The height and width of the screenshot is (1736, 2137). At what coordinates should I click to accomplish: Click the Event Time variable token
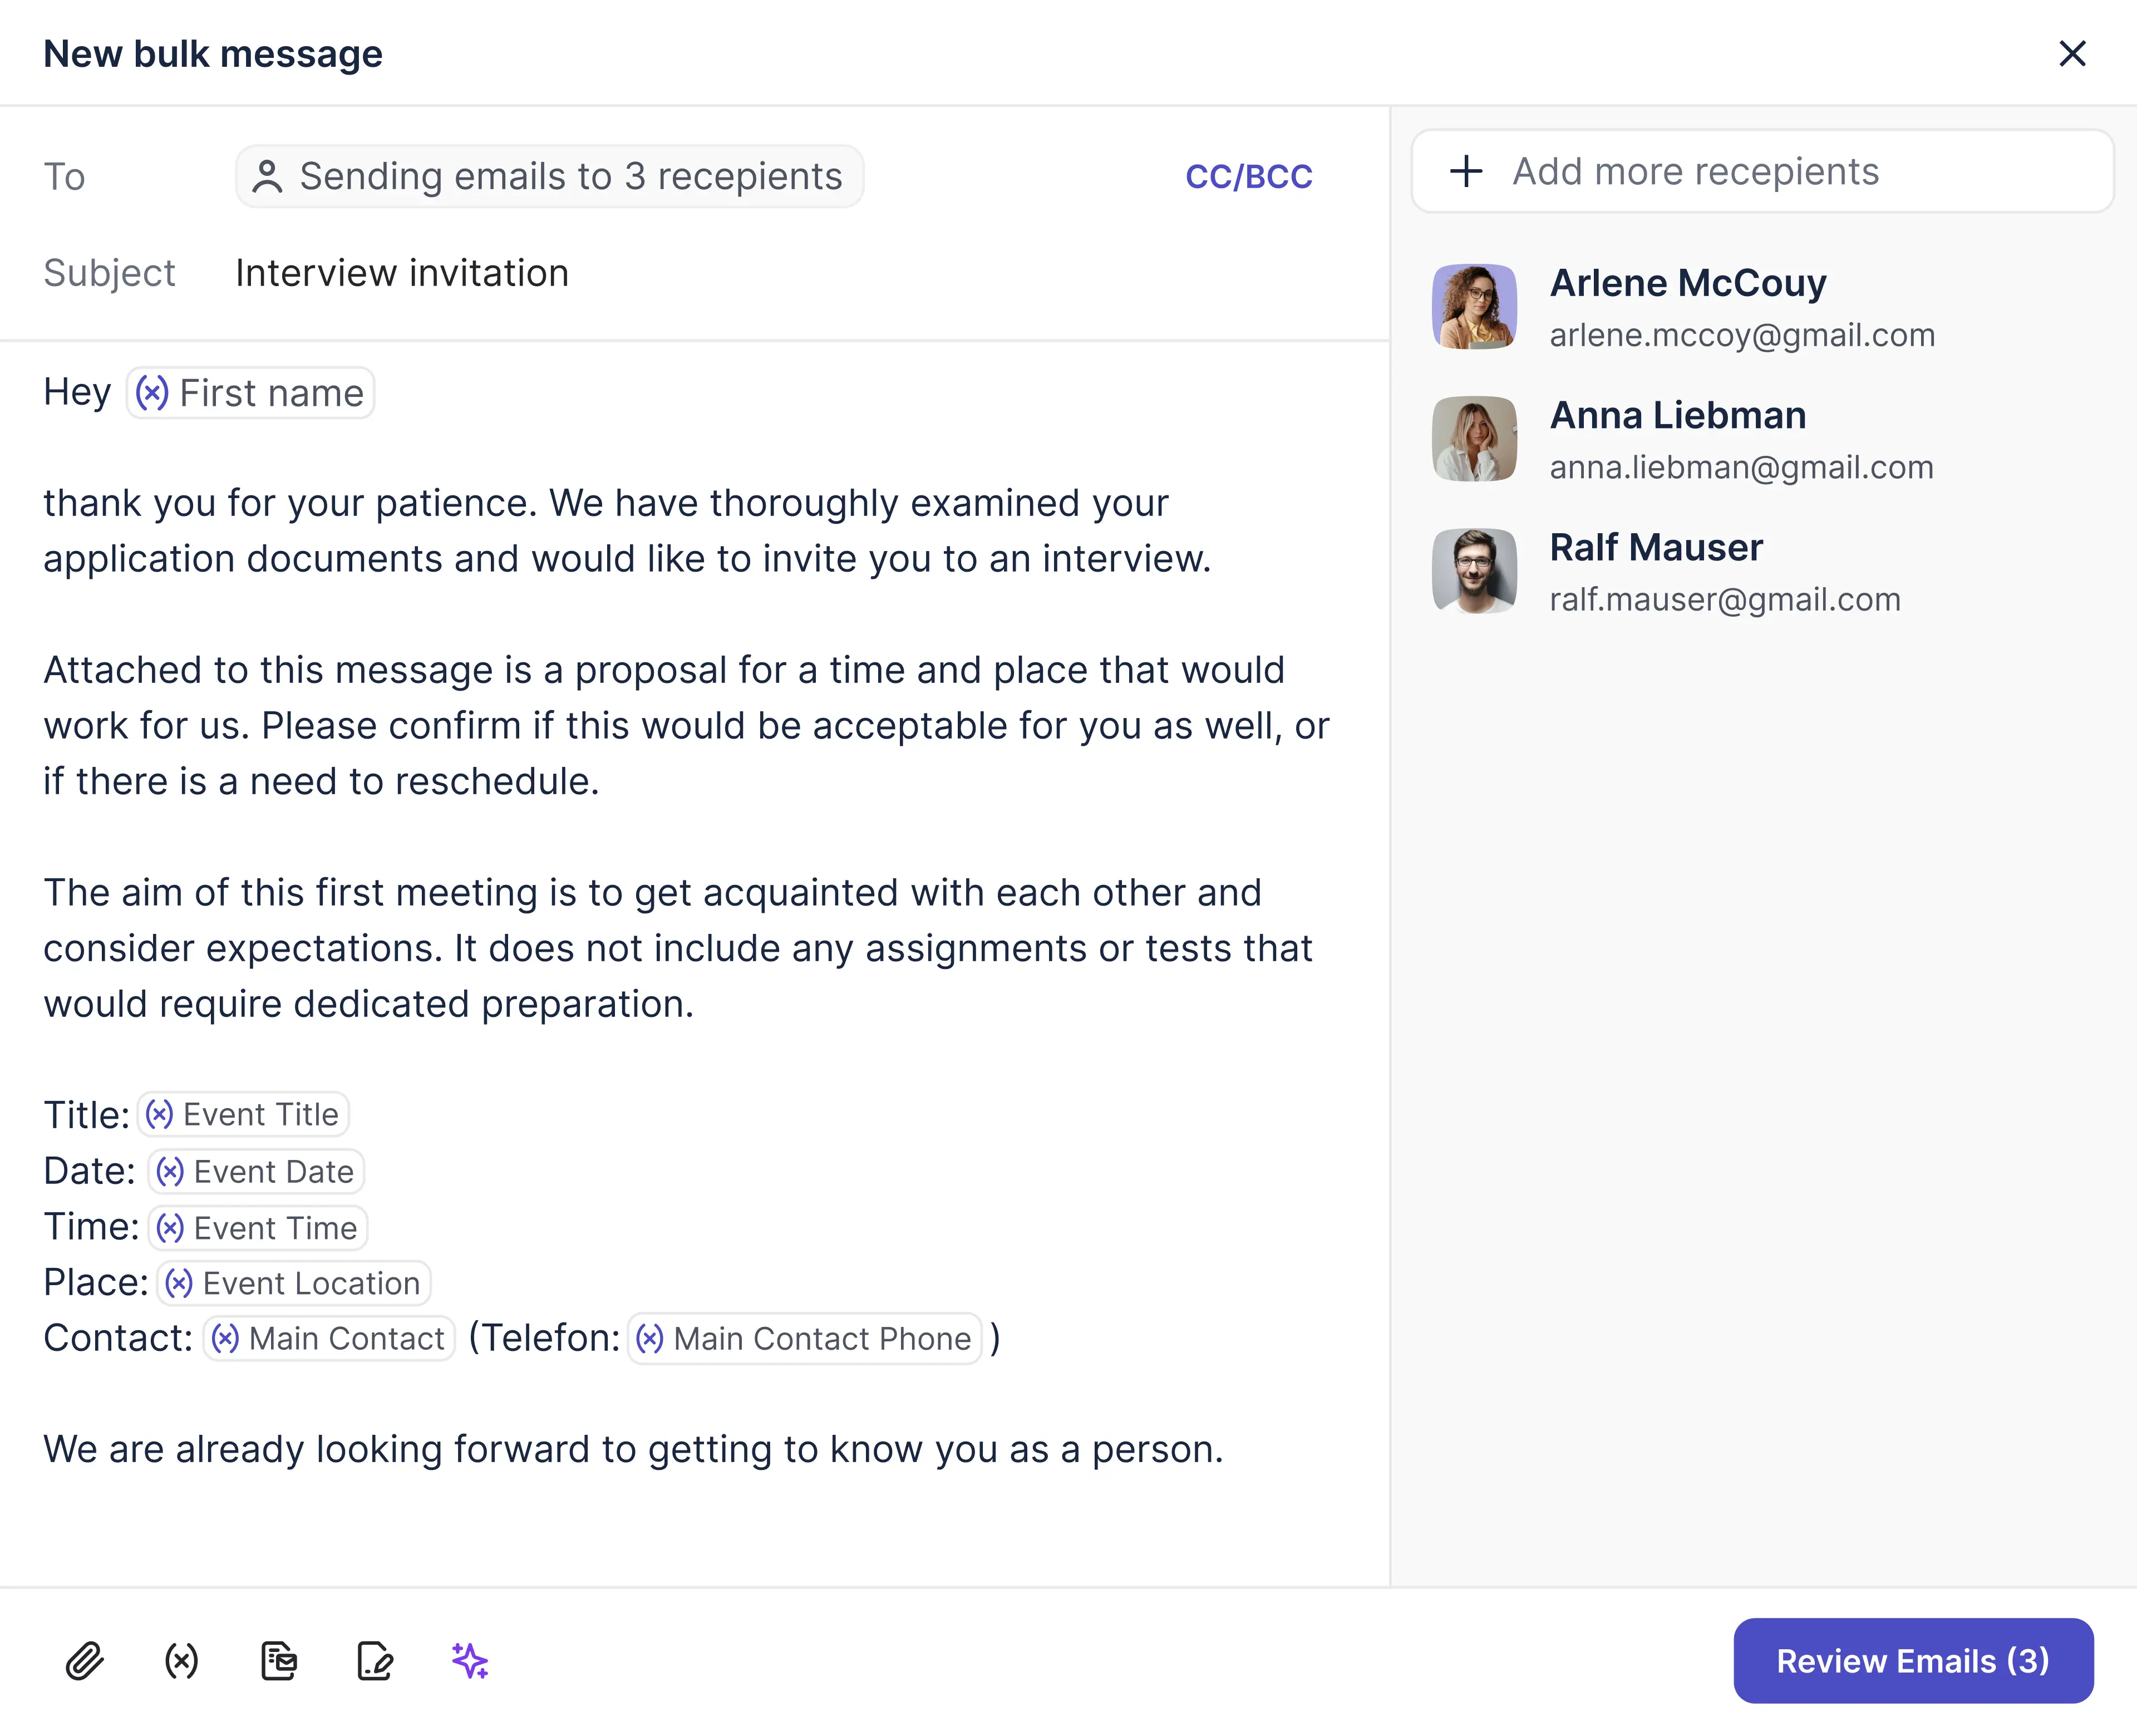[x=258, y=1227]
